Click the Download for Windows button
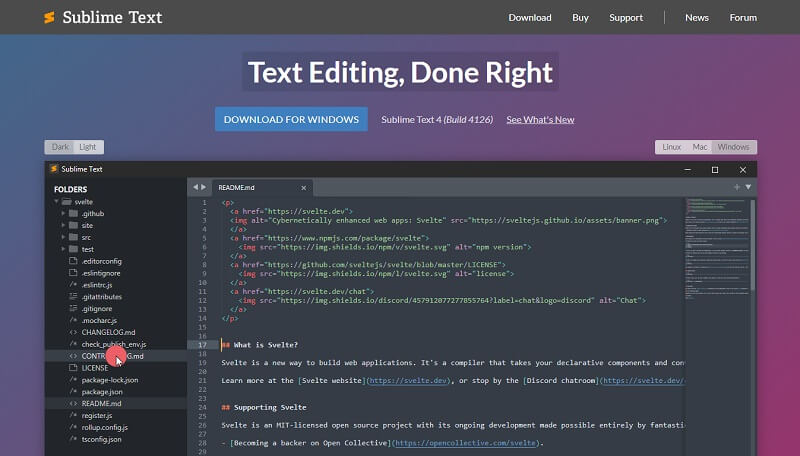The width and height of the screenshot is (800, 456). click(x=291, y=119)
